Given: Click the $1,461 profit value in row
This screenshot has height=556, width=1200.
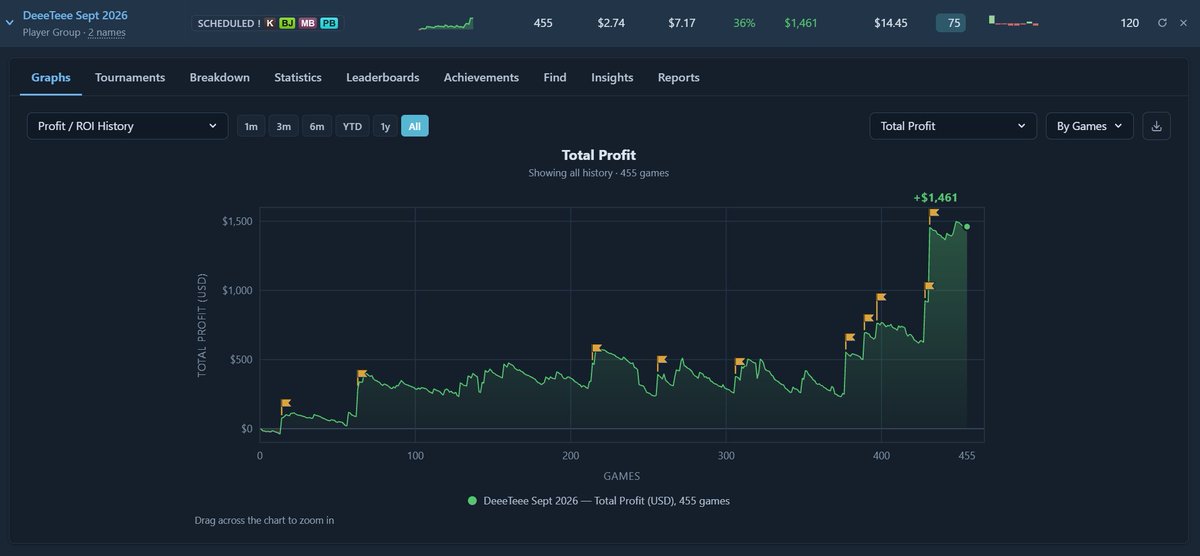Looking at the screenshot, I should click(802, 23).
